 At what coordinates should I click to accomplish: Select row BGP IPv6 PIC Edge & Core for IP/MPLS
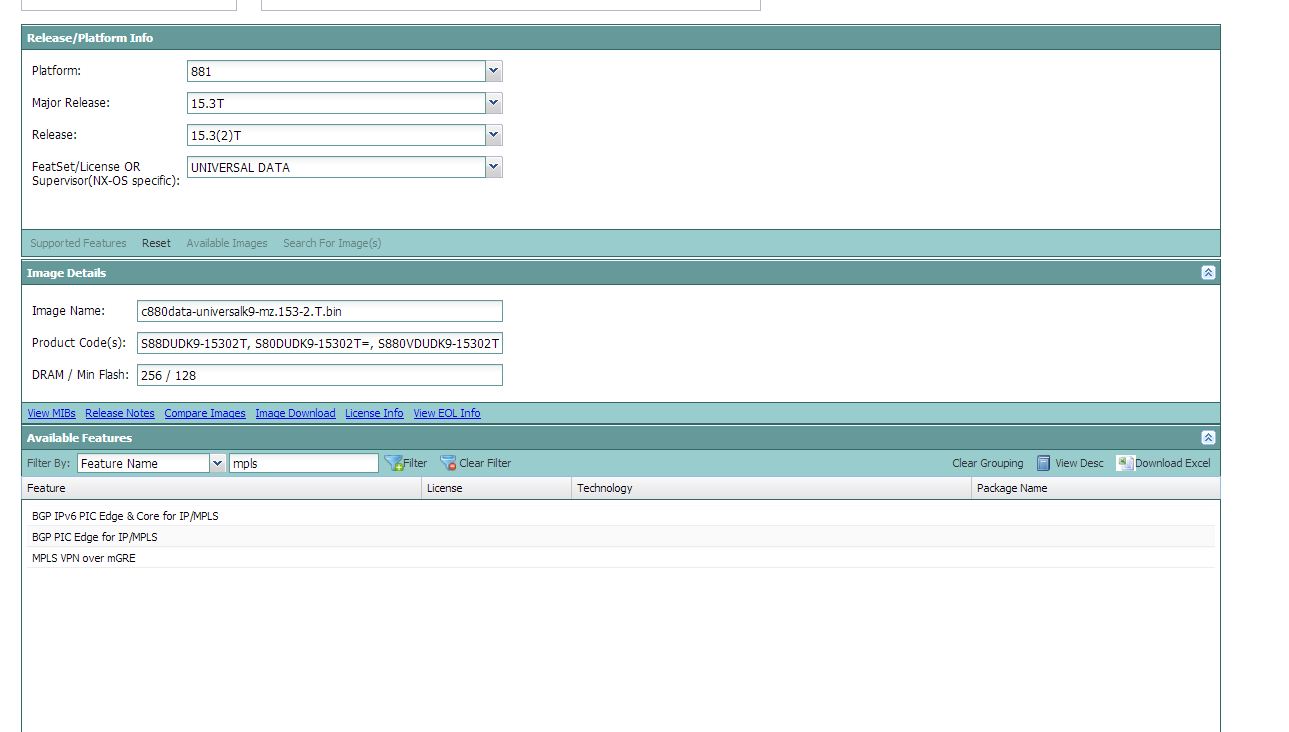click(x=623, y=516)
